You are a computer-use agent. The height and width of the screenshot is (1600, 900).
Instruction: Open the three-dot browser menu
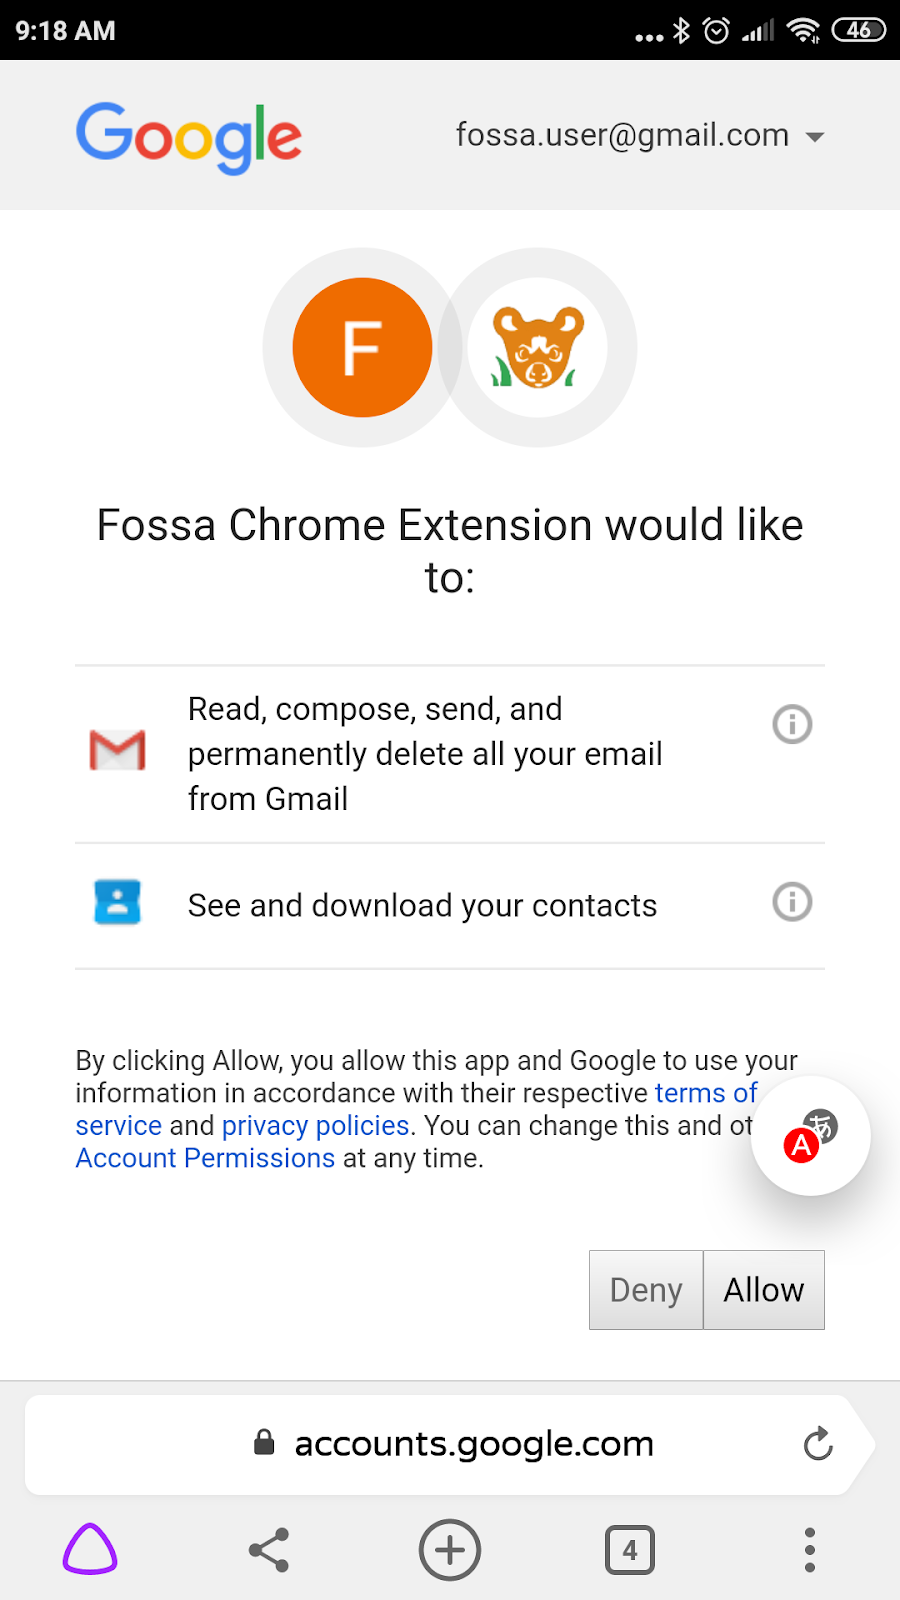pyautogui.click(x=809, y=1550)
